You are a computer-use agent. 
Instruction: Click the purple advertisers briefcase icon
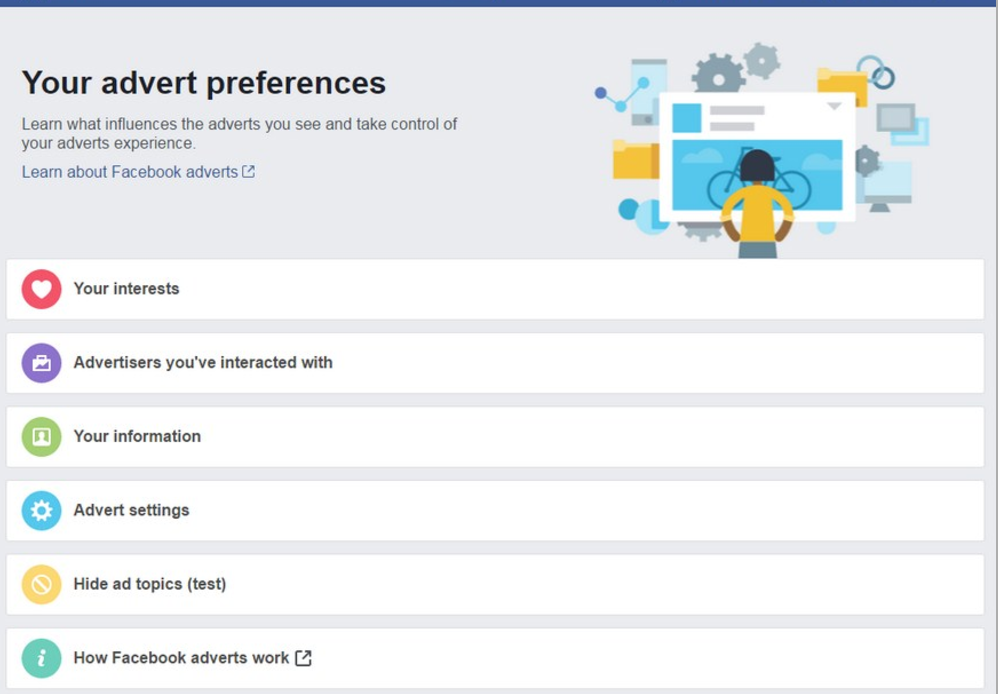click(x=41, y=363)
